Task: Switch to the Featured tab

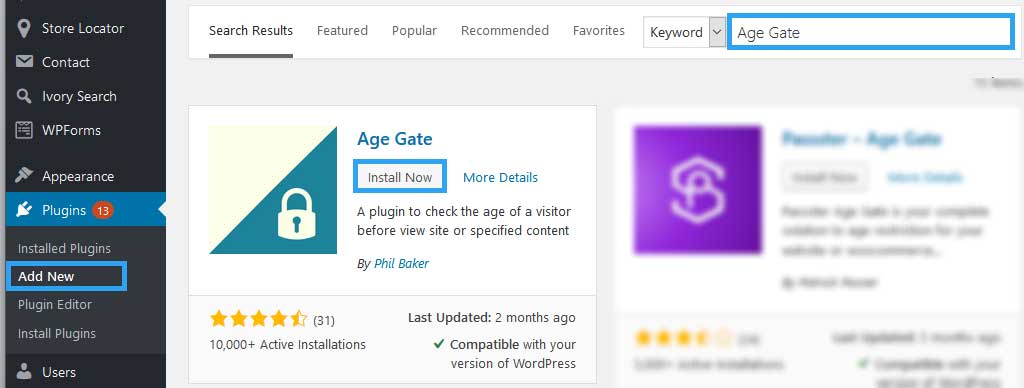Action: tap(342, 31)
